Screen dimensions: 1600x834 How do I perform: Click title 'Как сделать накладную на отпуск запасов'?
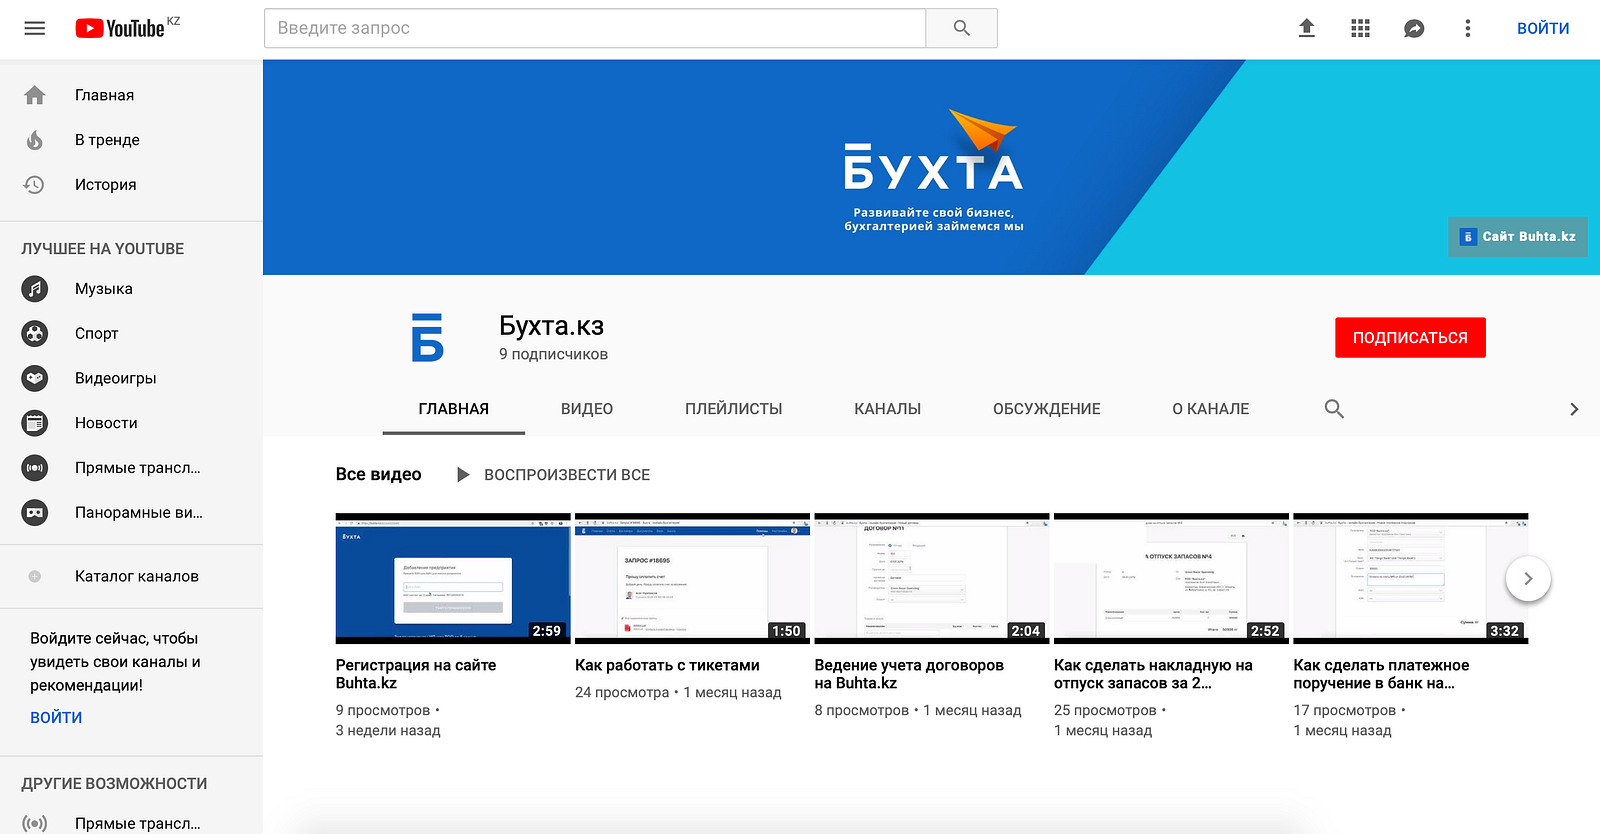(x=1153, y=674)
